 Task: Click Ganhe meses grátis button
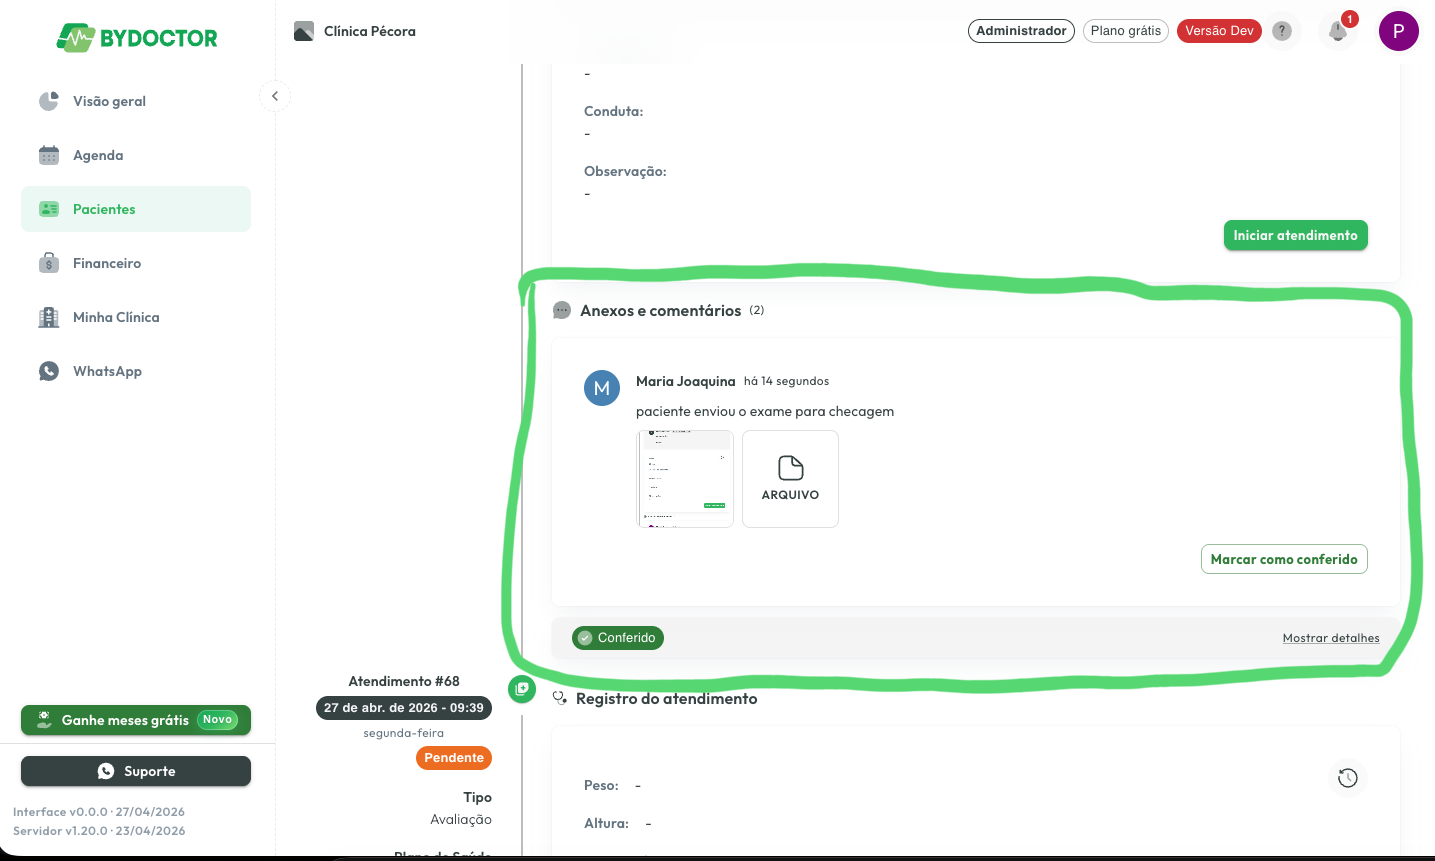tap(136, 720)
